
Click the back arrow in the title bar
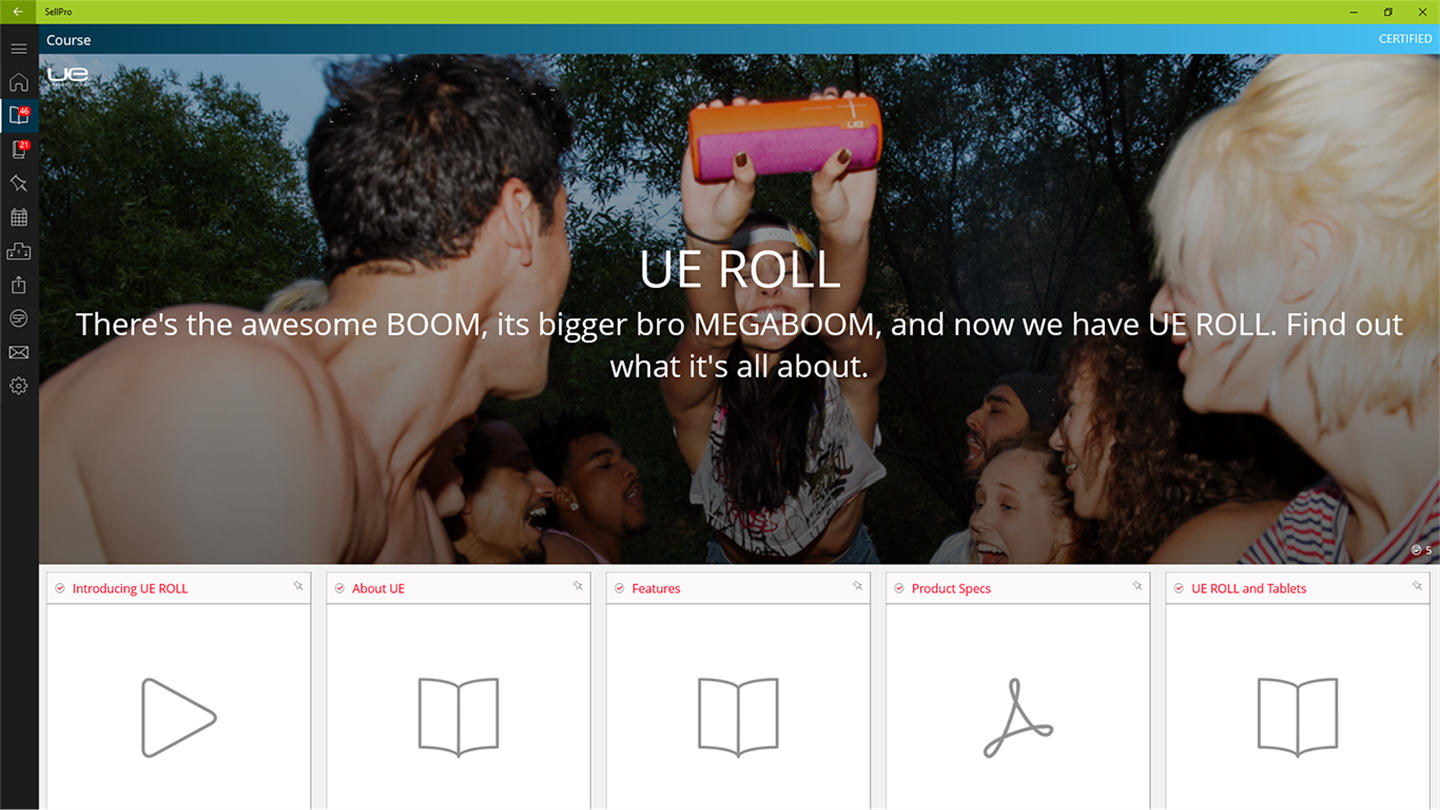[x=17, y=12]
